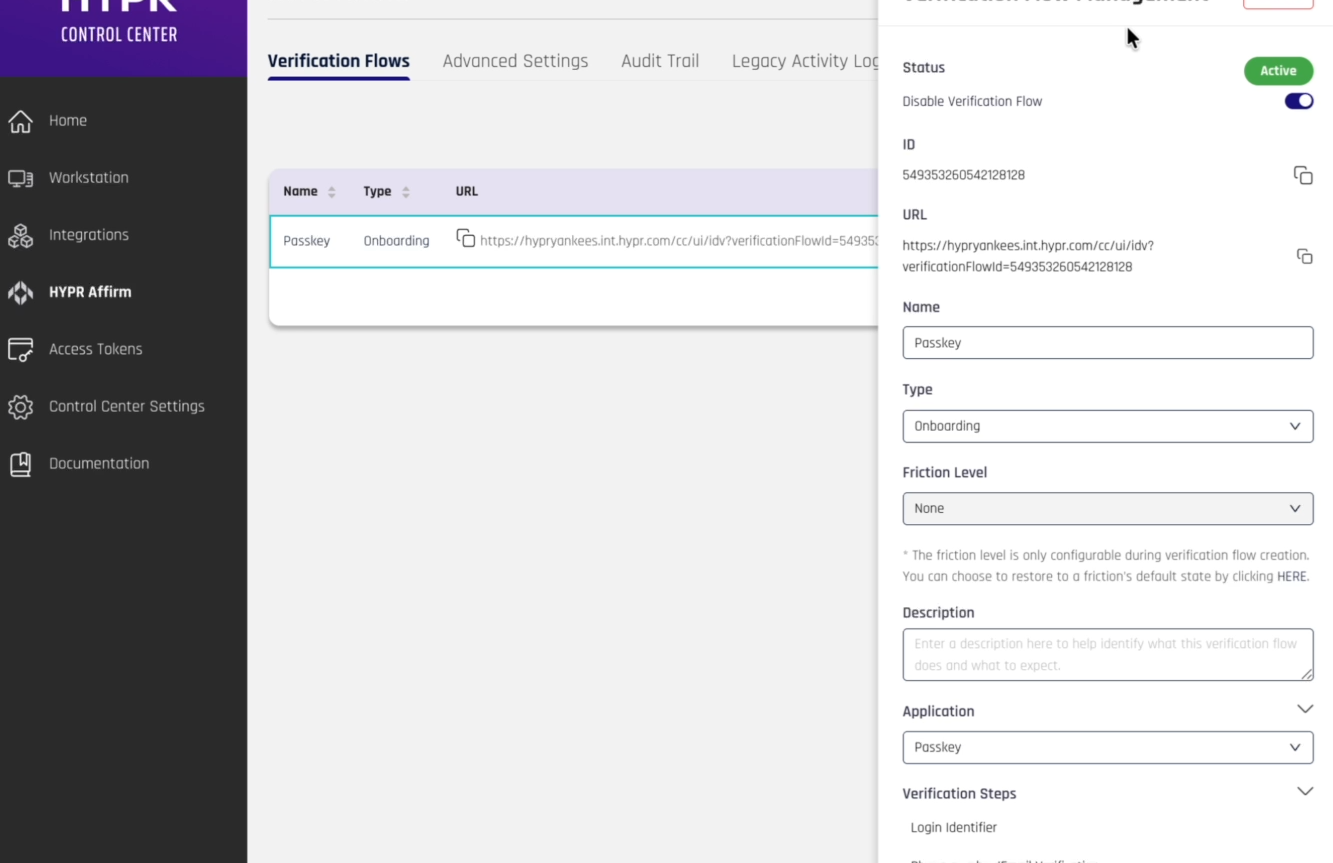Click the Access Tokens icon
This screenshot has width=1333, height=863.
tap(20, 349)
